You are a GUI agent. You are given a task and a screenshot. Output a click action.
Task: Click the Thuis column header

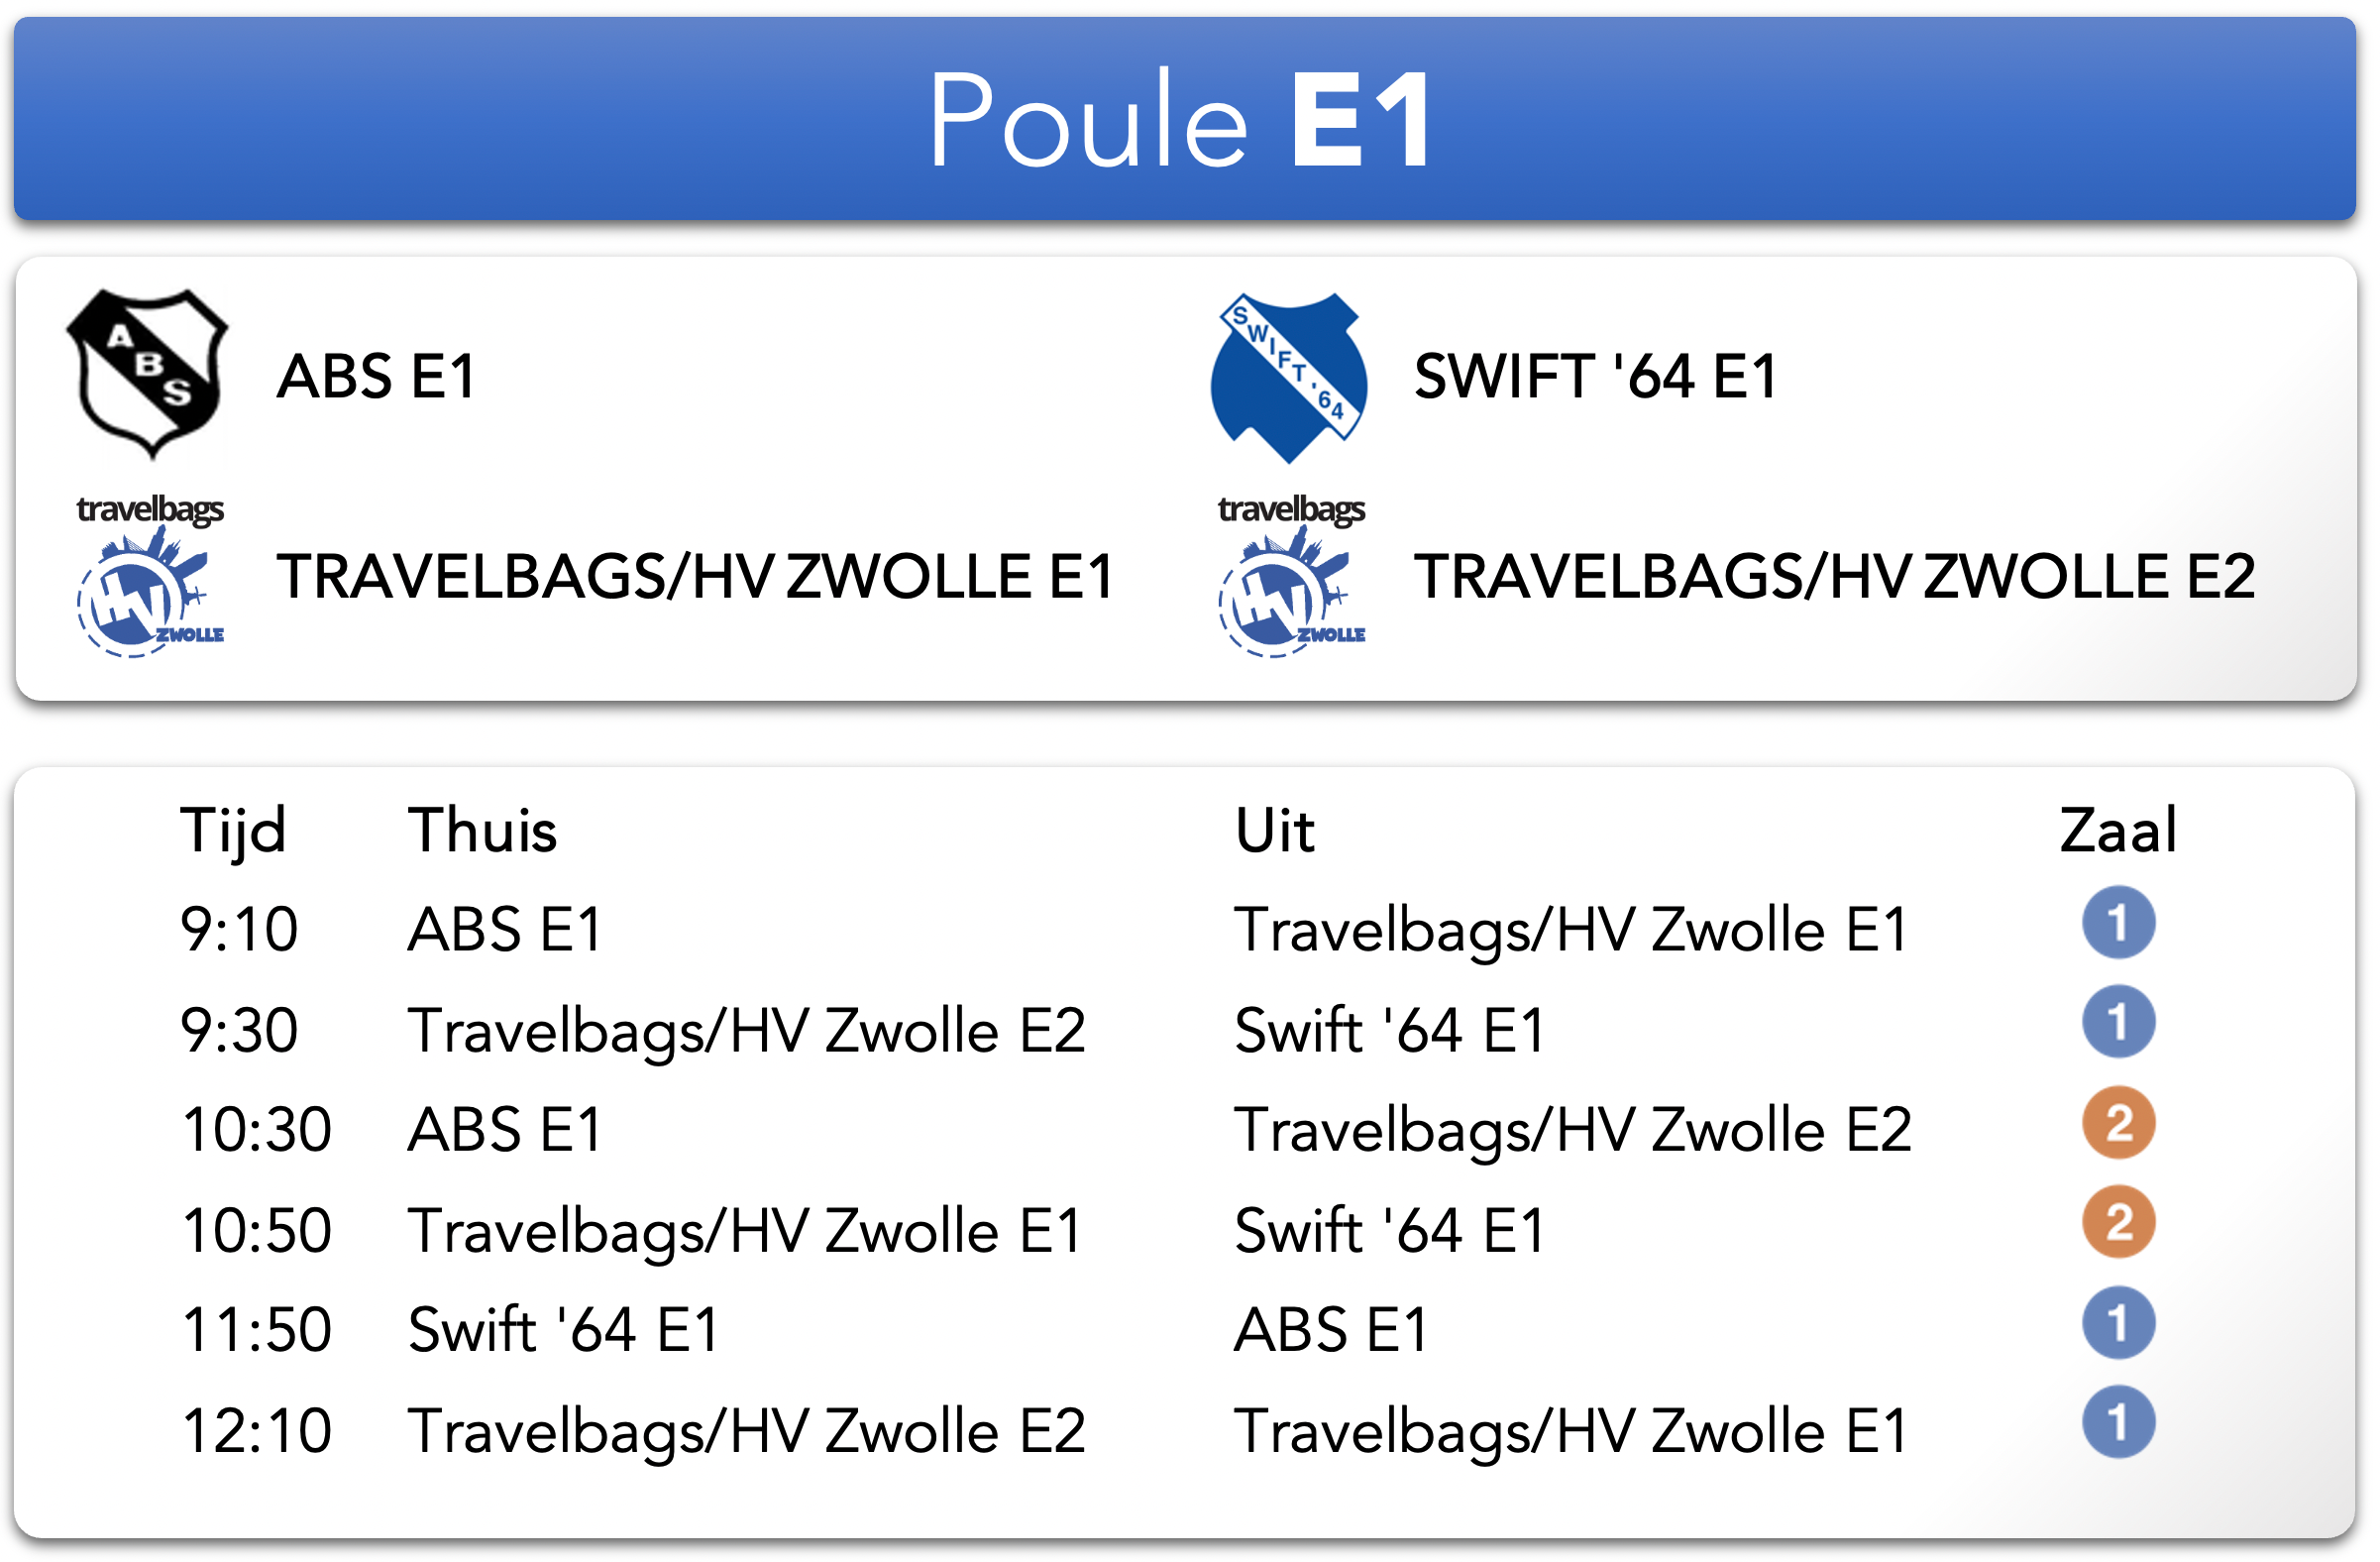(x=482, y=830)
